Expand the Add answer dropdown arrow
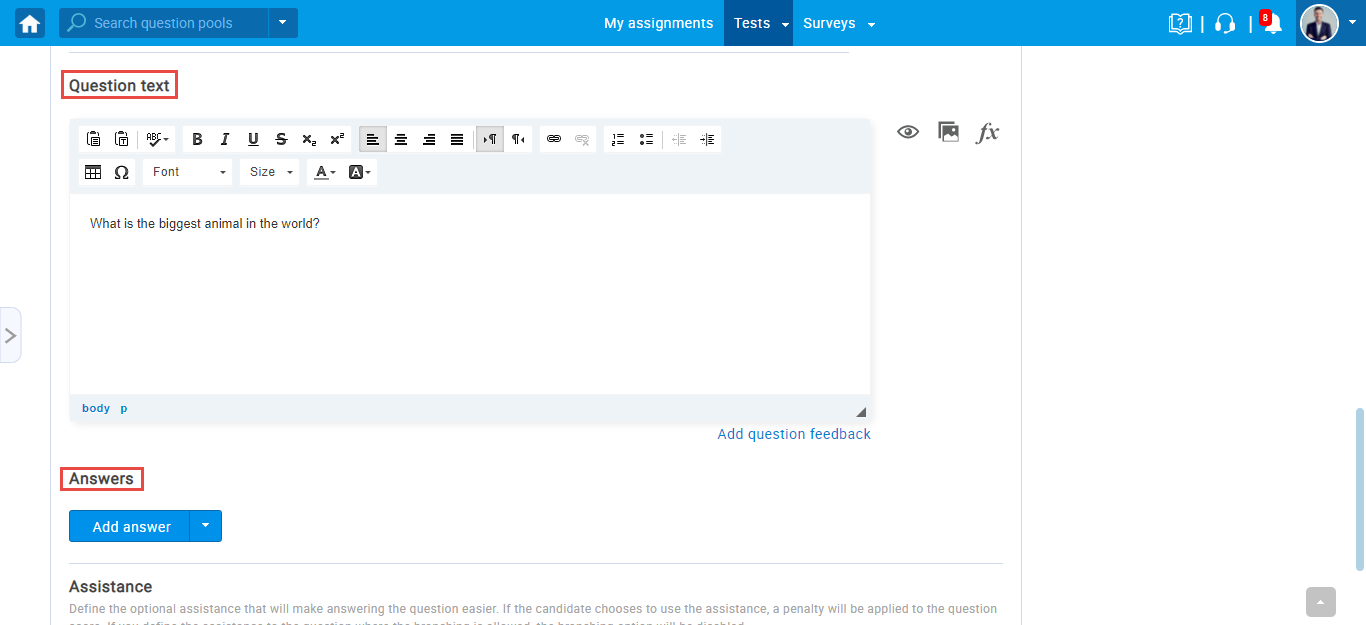This screenshot has width=1366, height=625. coord(205,526)
